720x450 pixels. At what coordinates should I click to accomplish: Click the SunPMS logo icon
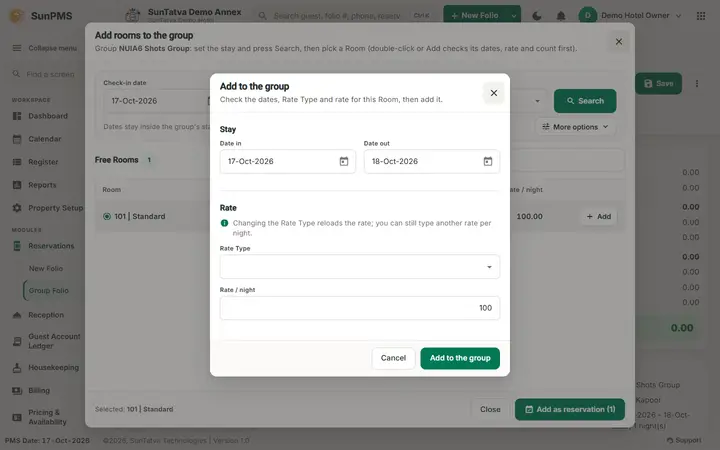point(17,16)
